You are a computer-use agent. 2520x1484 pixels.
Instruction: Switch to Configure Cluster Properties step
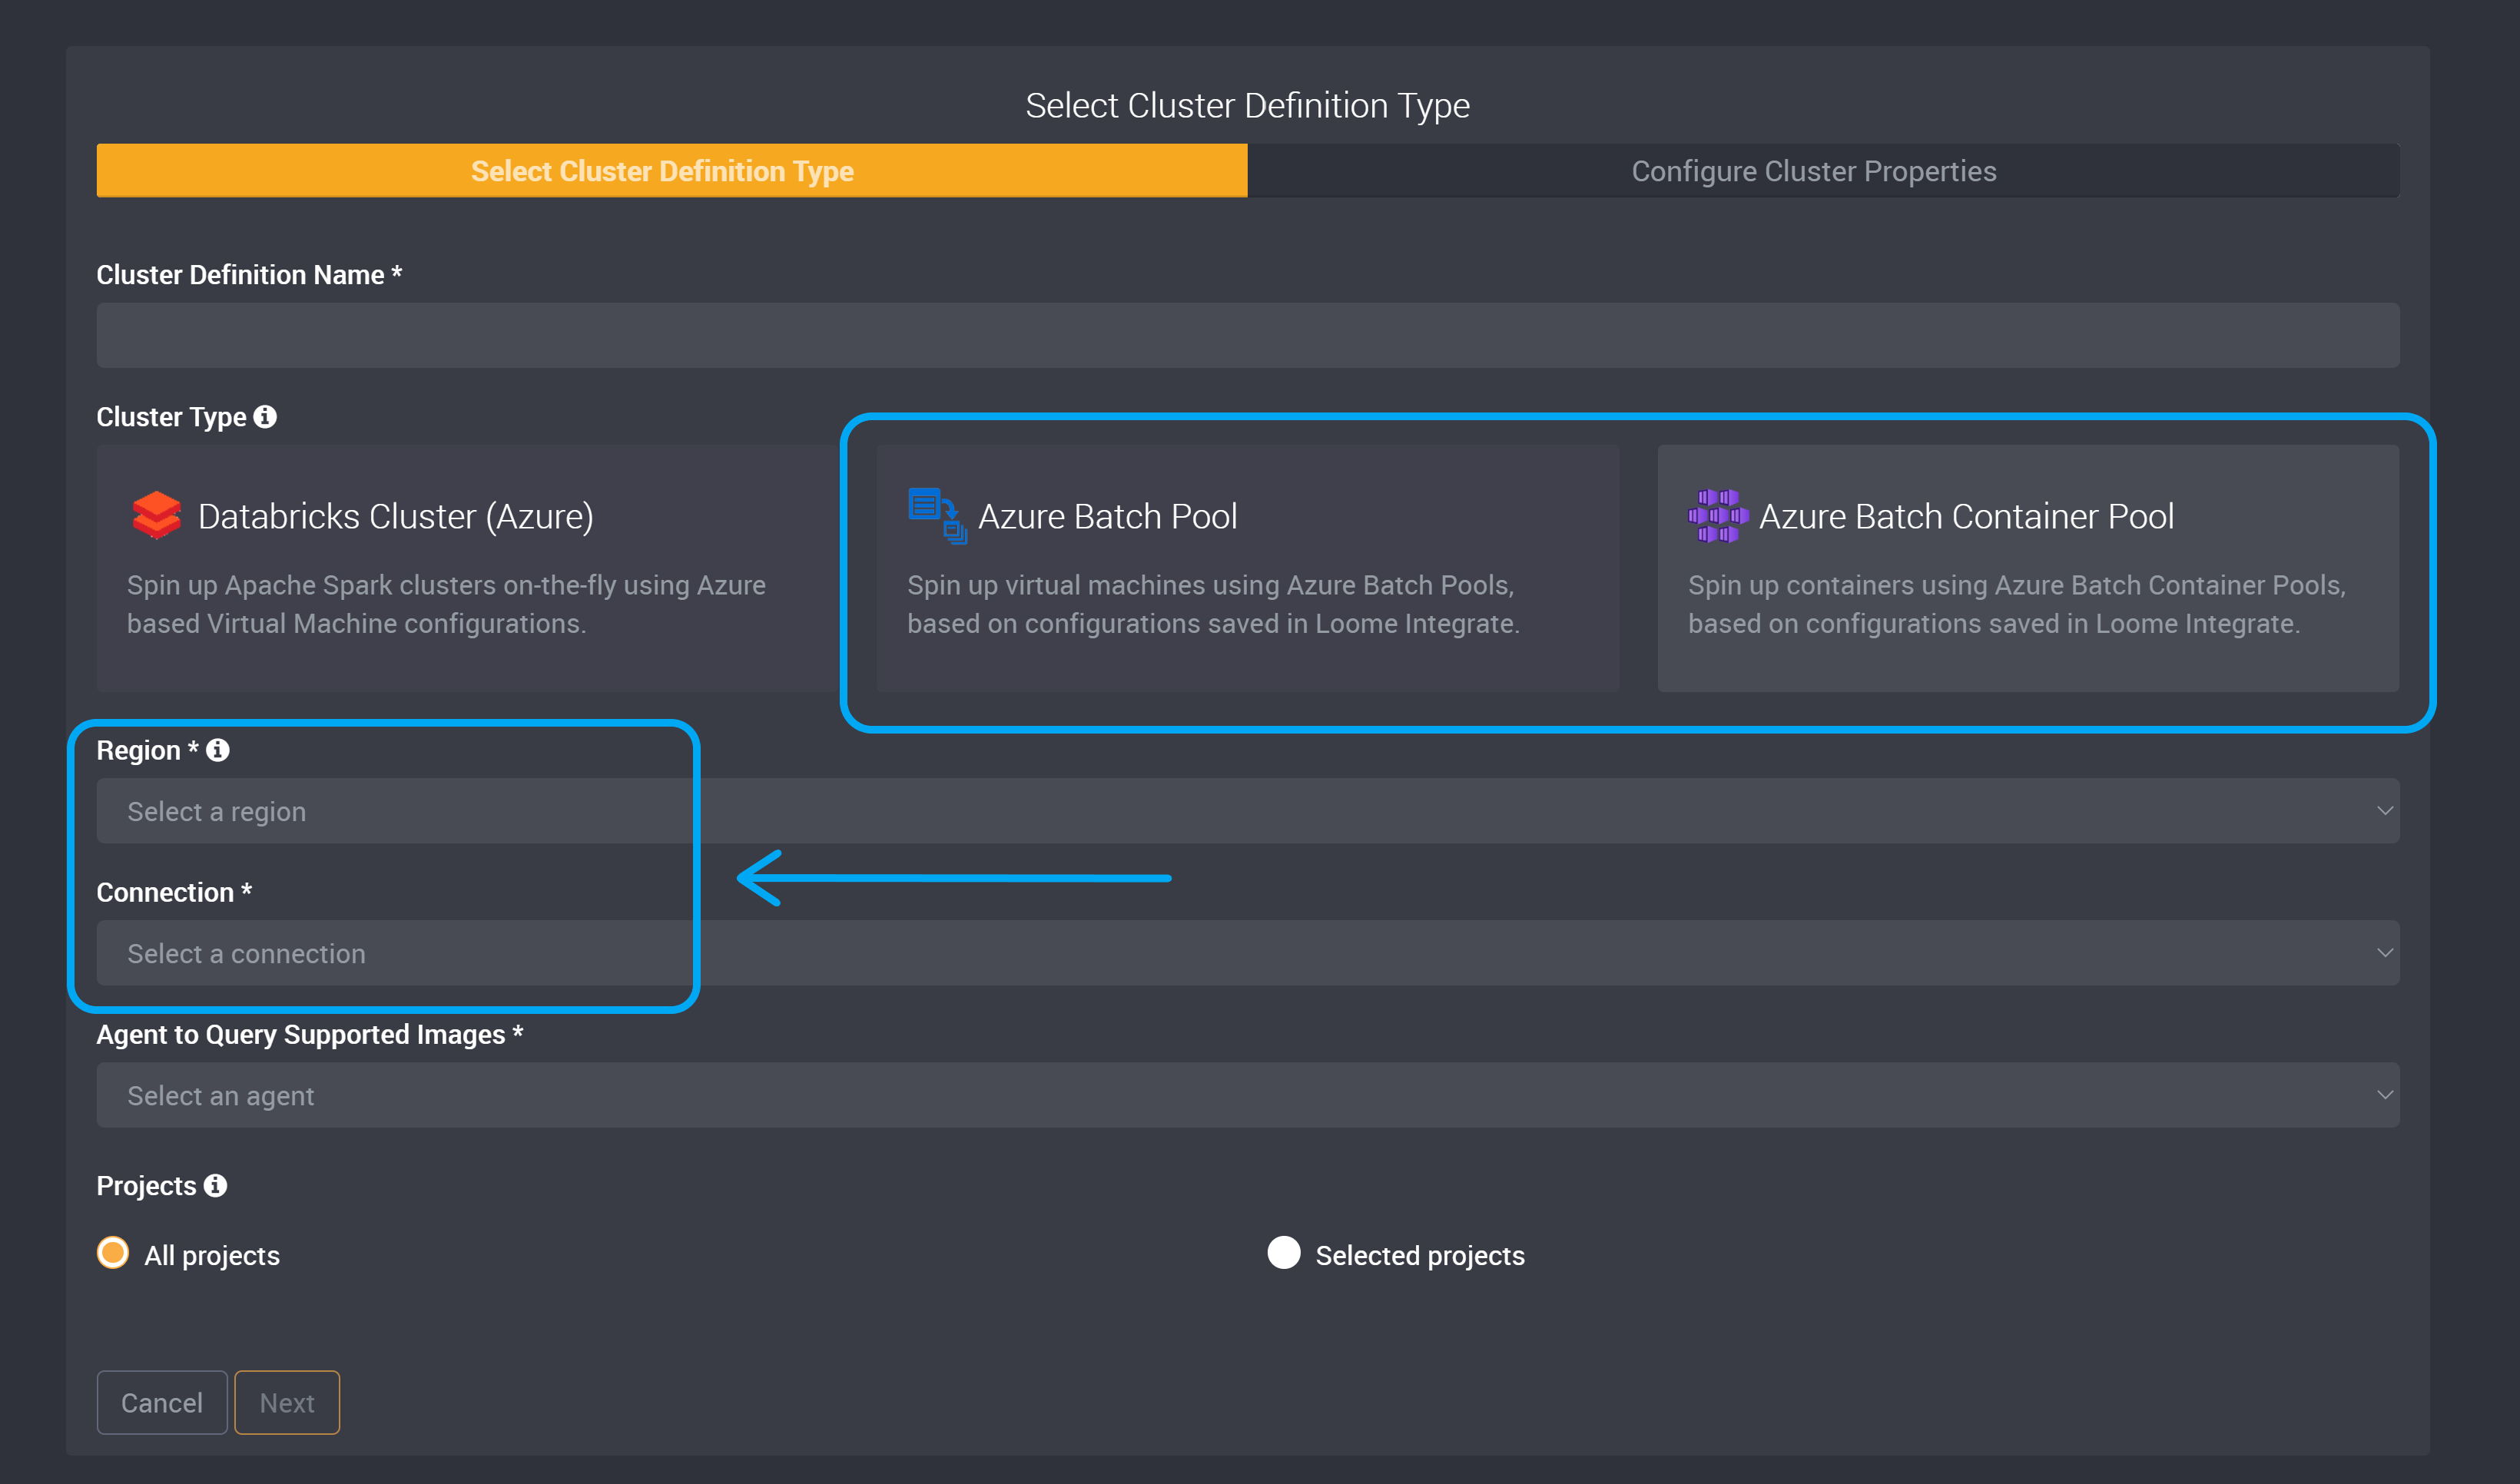click(x=1823, y=171)
